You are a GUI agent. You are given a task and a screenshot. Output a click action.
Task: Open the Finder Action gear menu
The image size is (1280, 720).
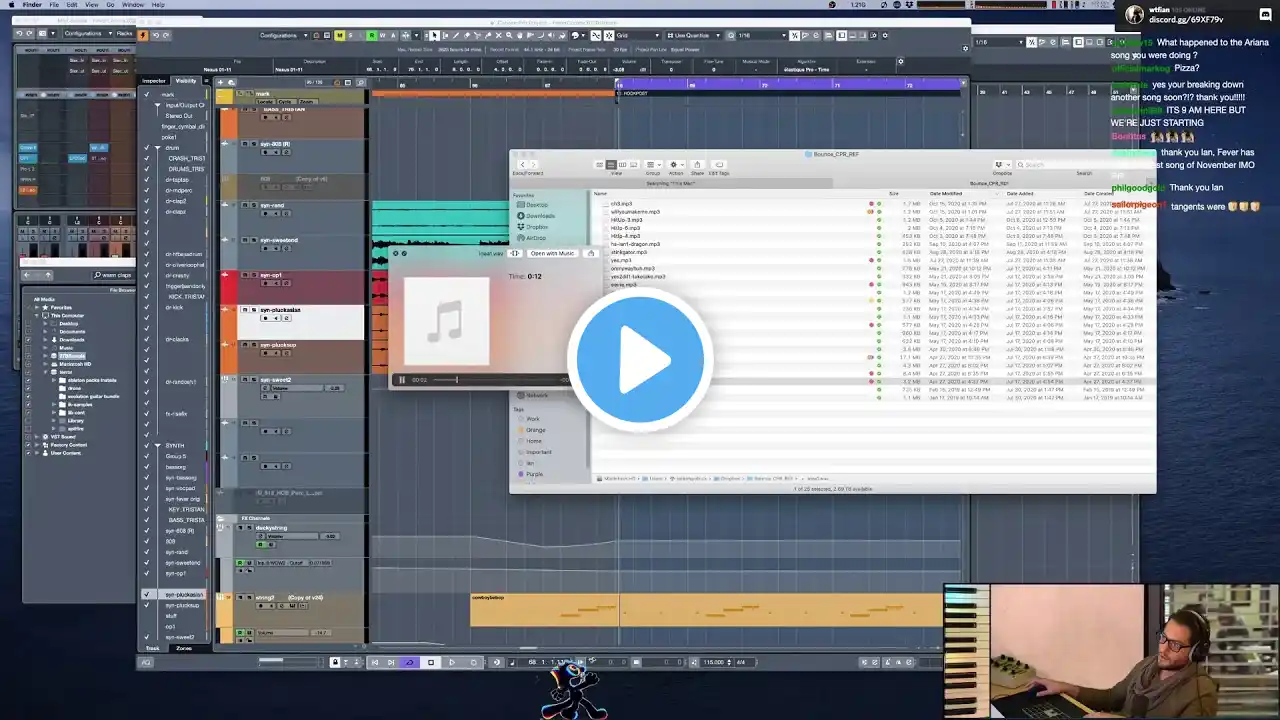[675, 164]
